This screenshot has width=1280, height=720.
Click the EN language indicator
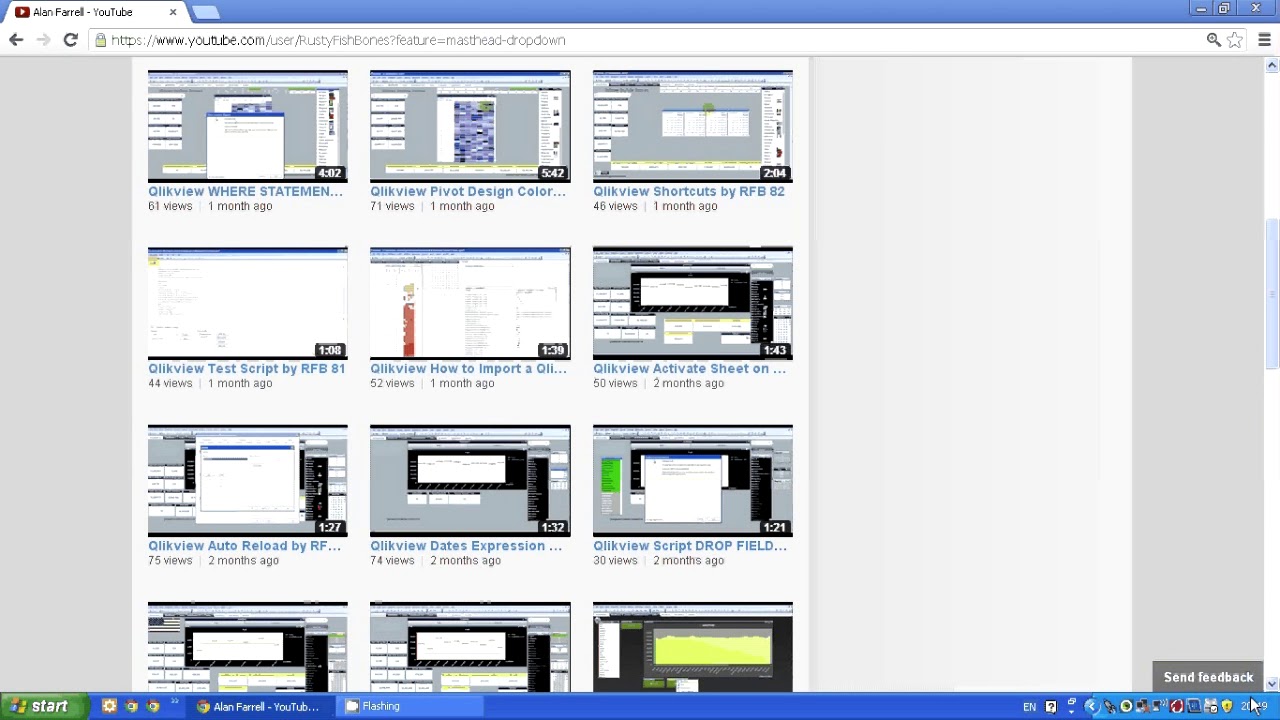point(1029,706)
